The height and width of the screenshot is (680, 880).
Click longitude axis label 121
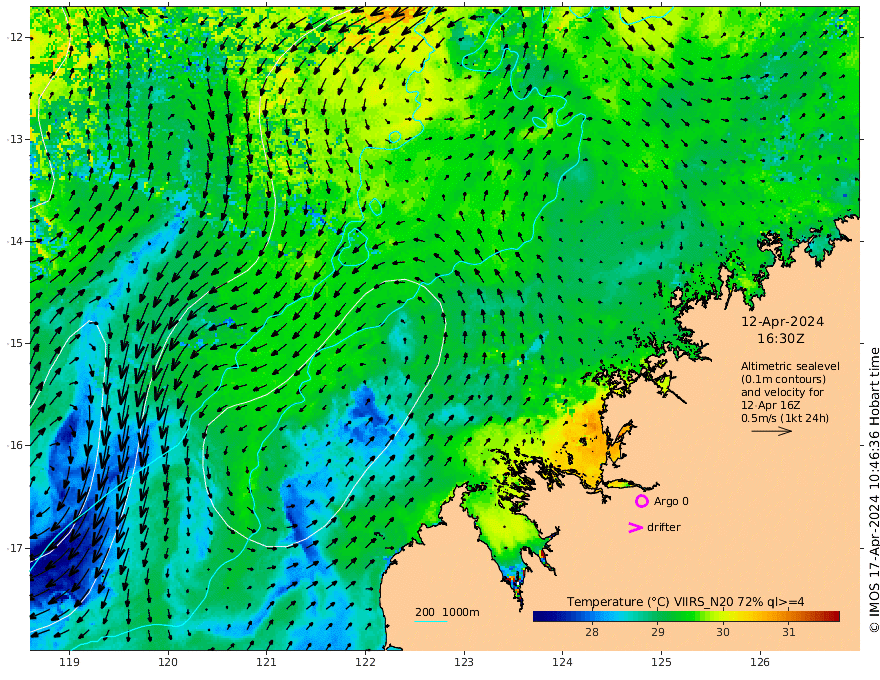pyautogui.click(x=267, y=663)
